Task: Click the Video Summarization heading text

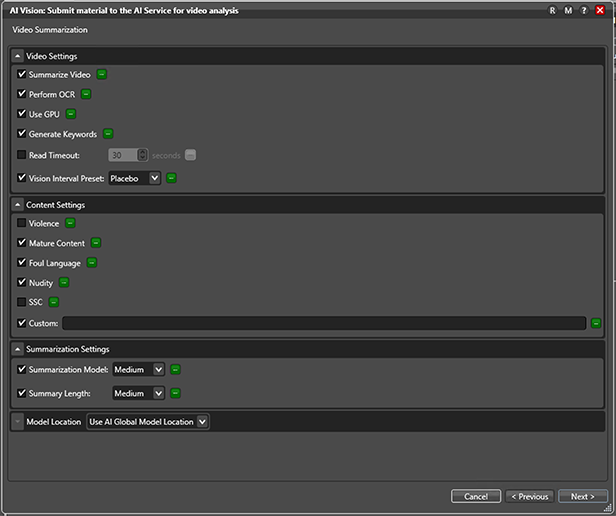Action: (x=50, y=30)
